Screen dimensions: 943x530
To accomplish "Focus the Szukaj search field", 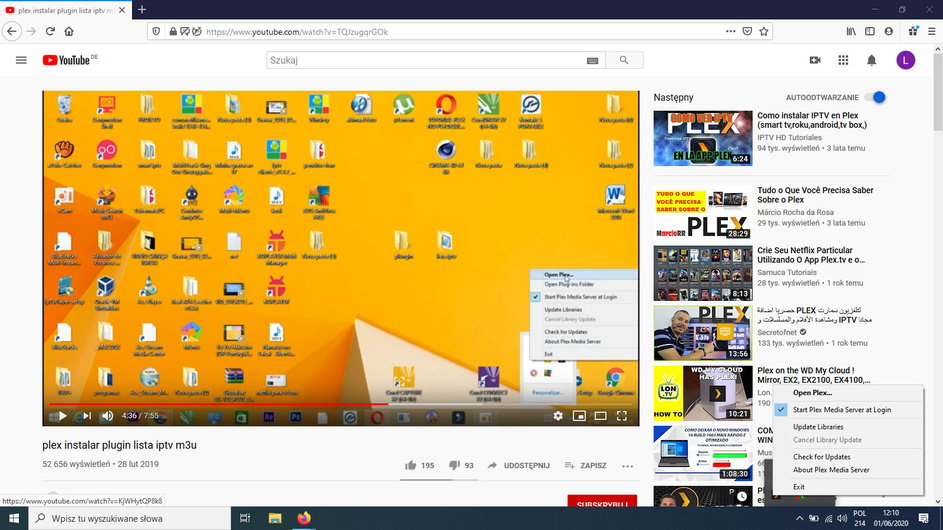I will pyautogui.click(x=427, y=60).
